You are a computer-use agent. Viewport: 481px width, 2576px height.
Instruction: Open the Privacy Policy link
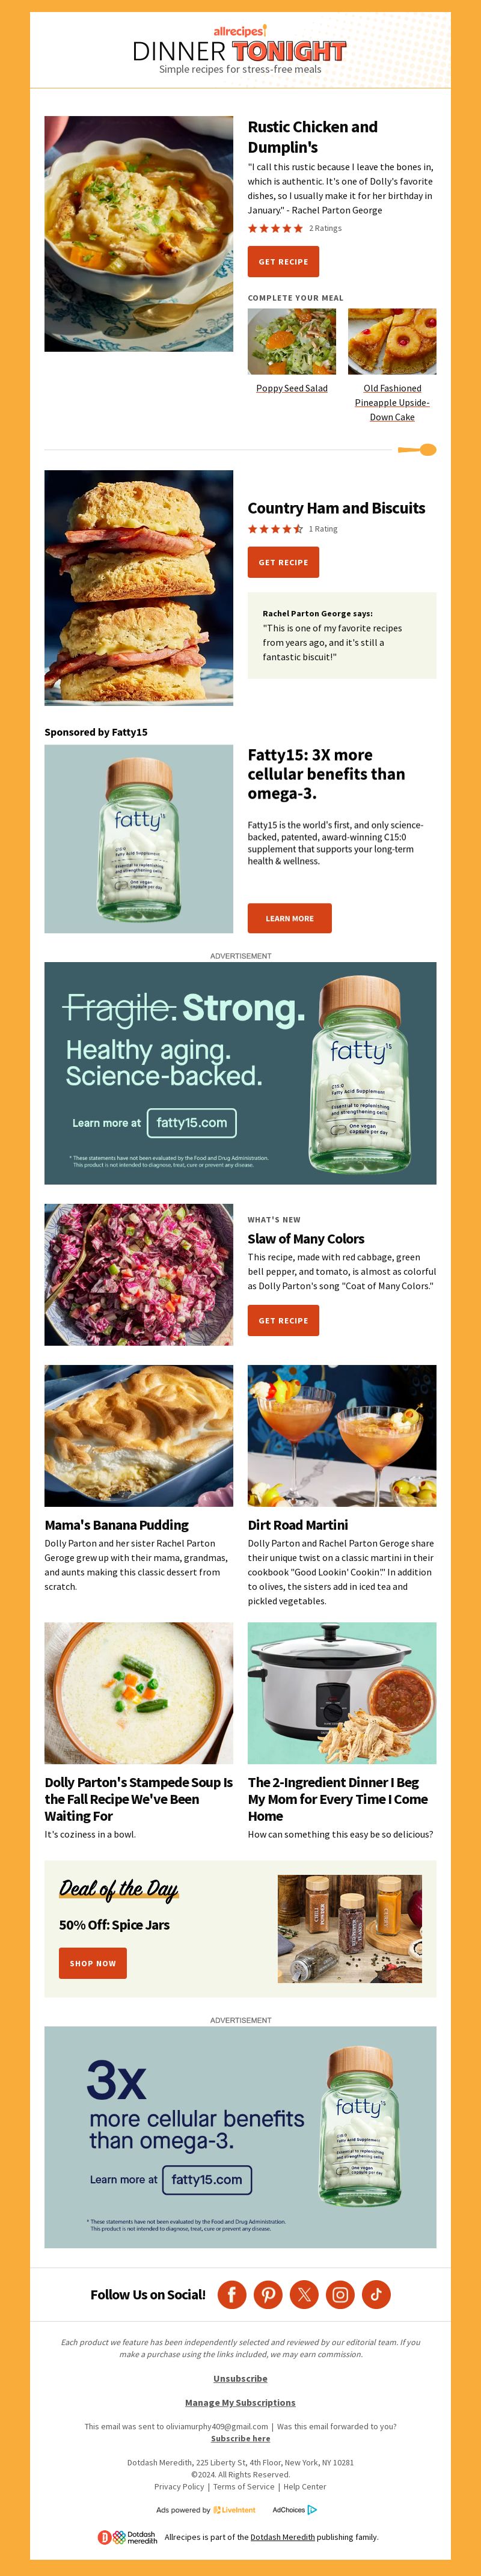[179, 2486]
